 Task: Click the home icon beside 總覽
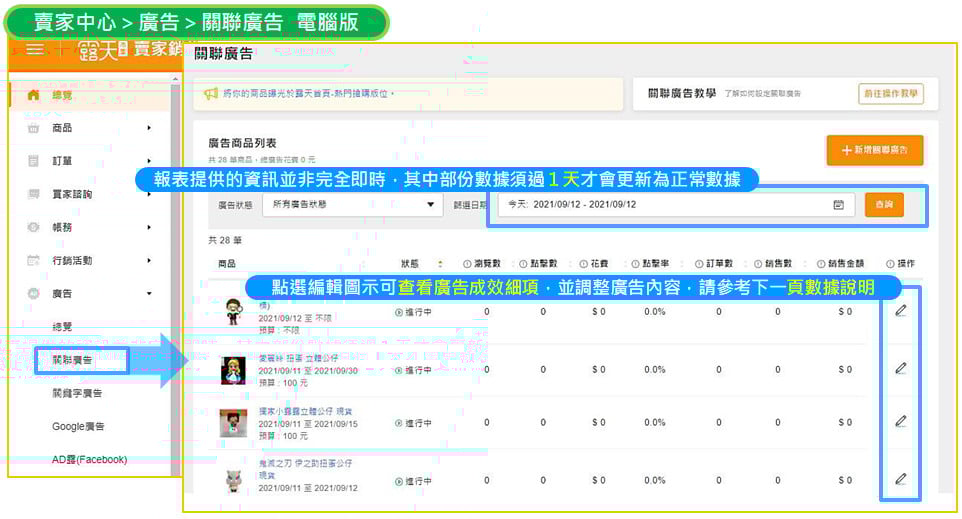pyautogui.click(x=34, y=95)
